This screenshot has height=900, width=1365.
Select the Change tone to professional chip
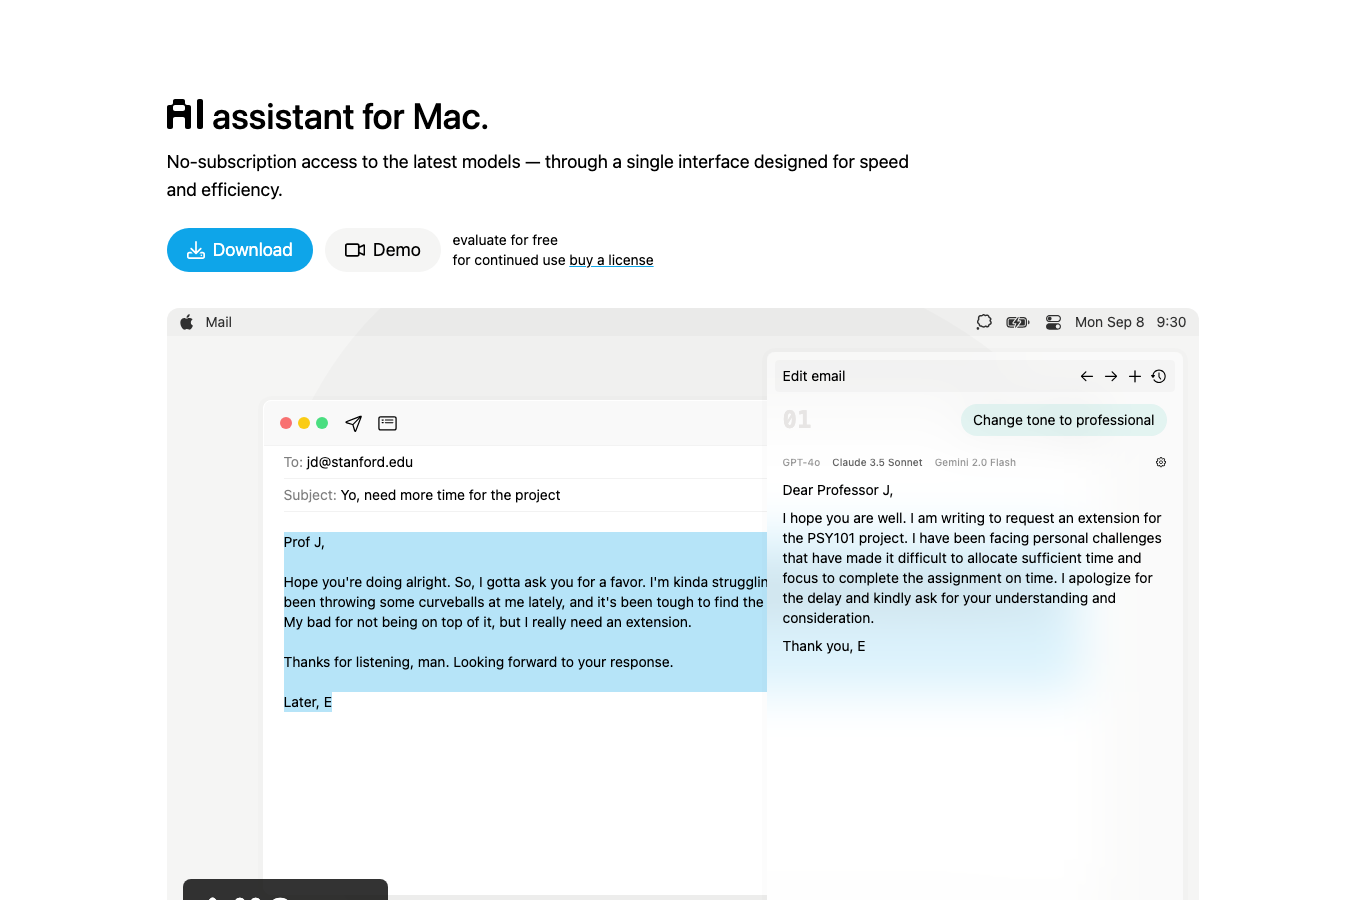pyautogui.click(x=1064, y=420)
